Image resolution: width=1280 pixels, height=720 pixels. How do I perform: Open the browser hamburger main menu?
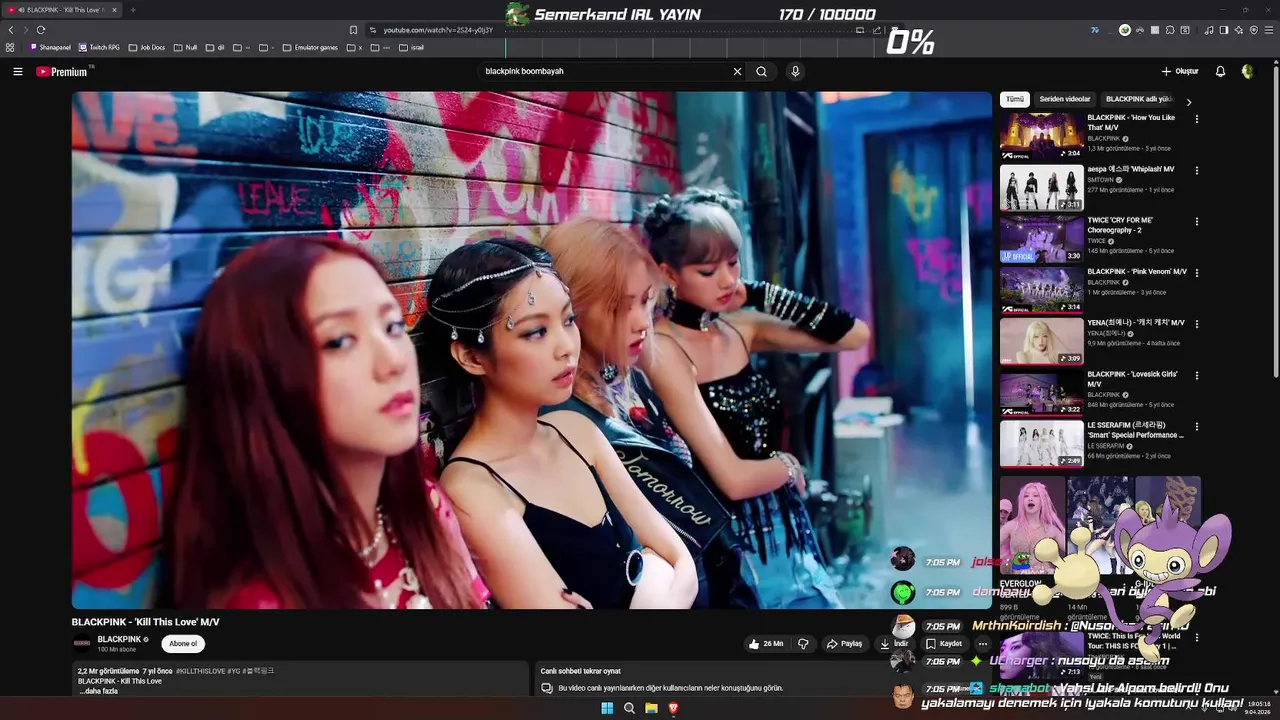point(1269,30)
